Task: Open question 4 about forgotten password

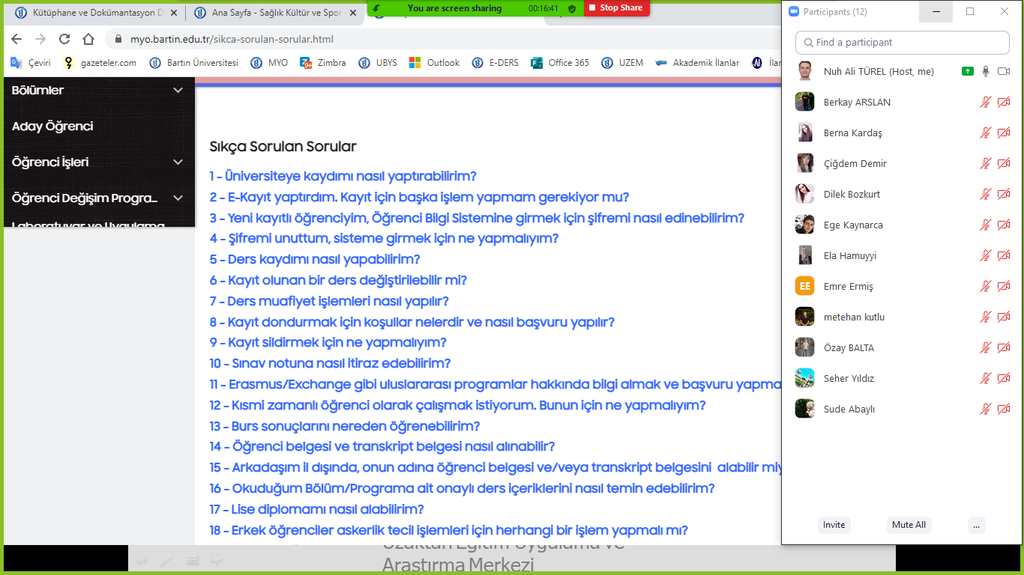Action: coord(384,238)
